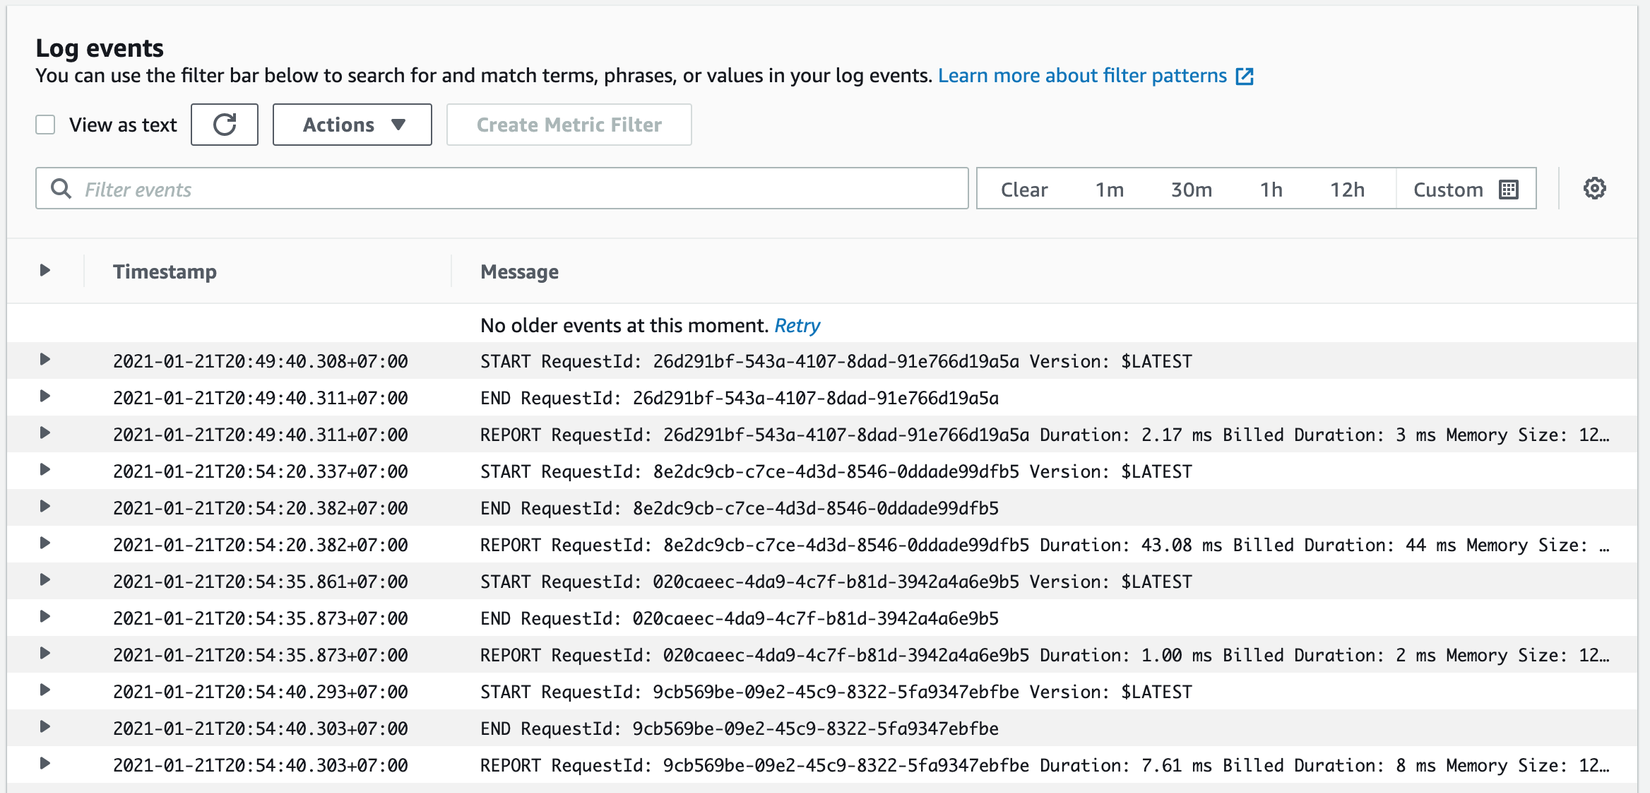Open the Actions dropdown menu

tap(352, 125)
